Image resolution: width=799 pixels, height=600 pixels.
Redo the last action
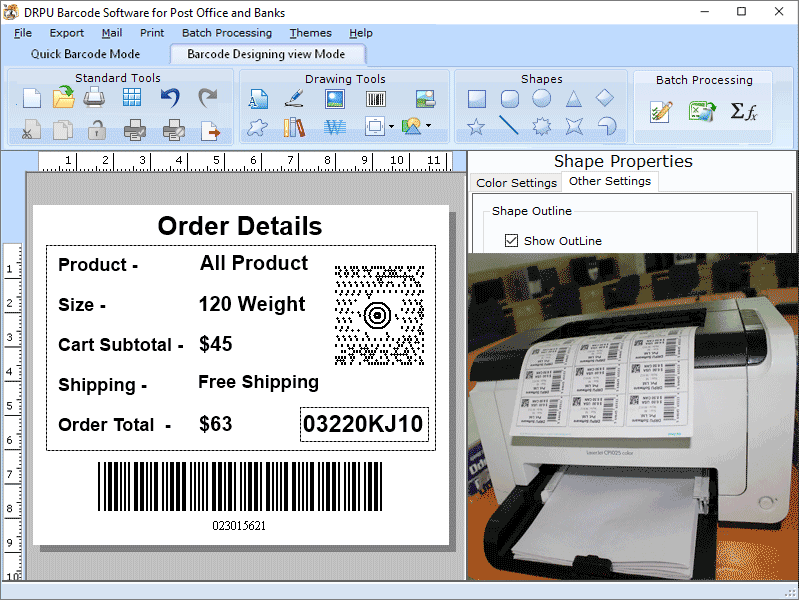point(207,97)
